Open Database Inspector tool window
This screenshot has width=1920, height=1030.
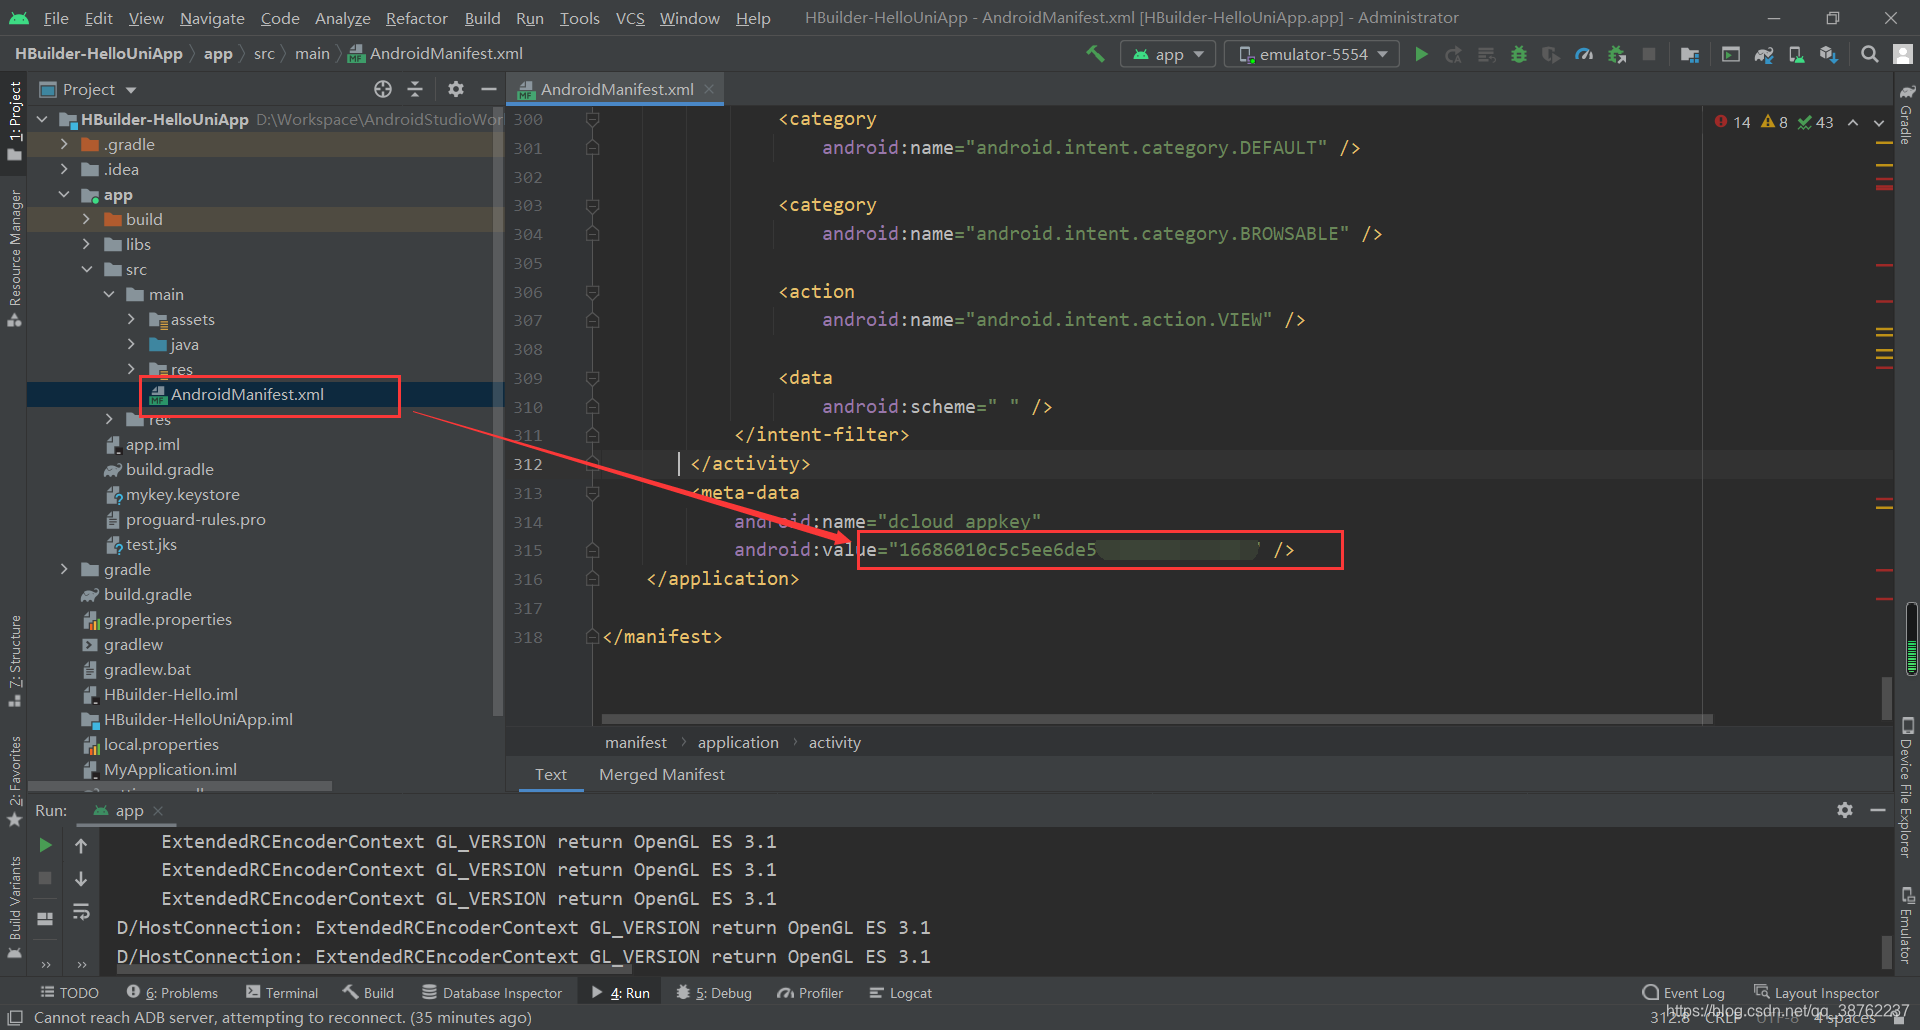(x=492, y=993)
